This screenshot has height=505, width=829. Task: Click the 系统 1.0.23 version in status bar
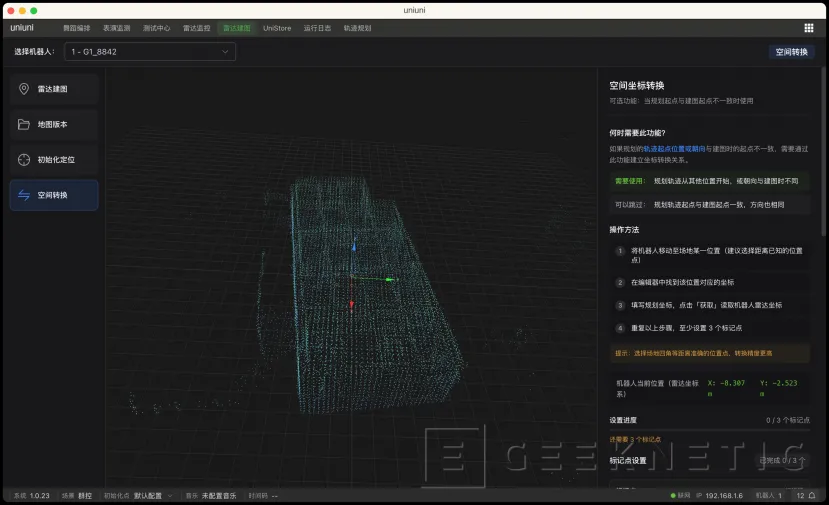point(32,495)
